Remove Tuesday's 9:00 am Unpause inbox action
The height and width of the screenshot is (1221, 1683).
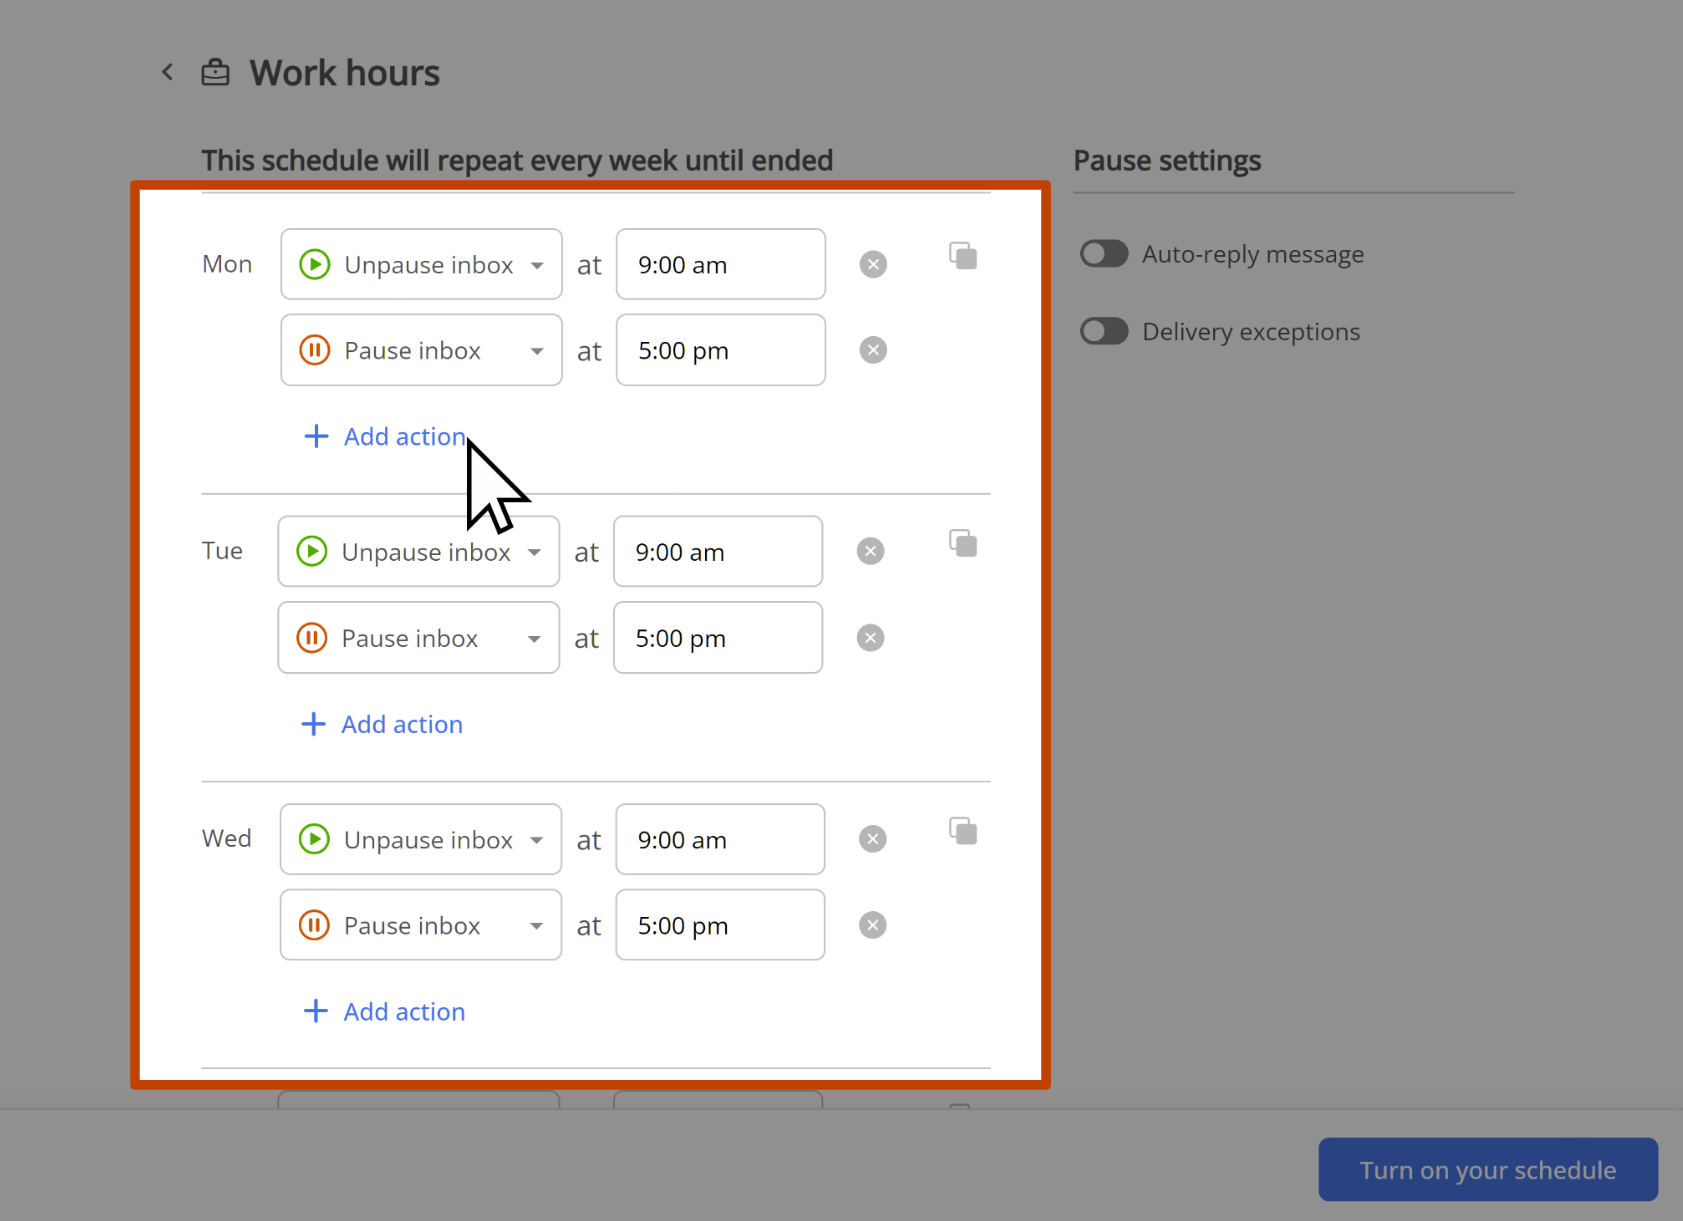coord(870,551)
